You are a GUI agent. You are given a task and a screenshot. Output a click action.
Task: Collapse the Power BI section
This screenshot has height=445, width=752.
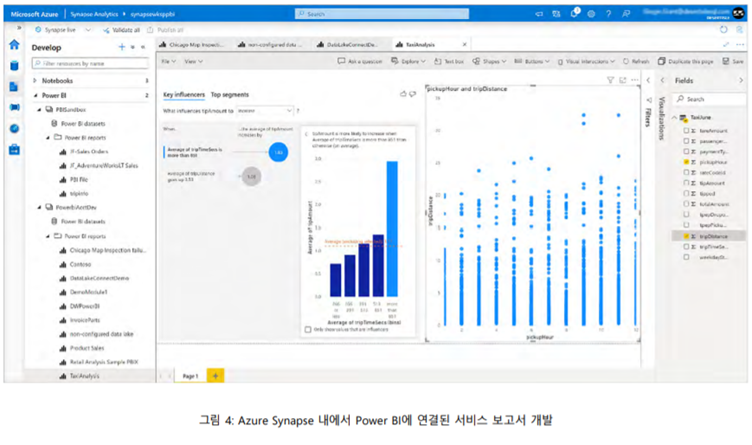(35, 95)
